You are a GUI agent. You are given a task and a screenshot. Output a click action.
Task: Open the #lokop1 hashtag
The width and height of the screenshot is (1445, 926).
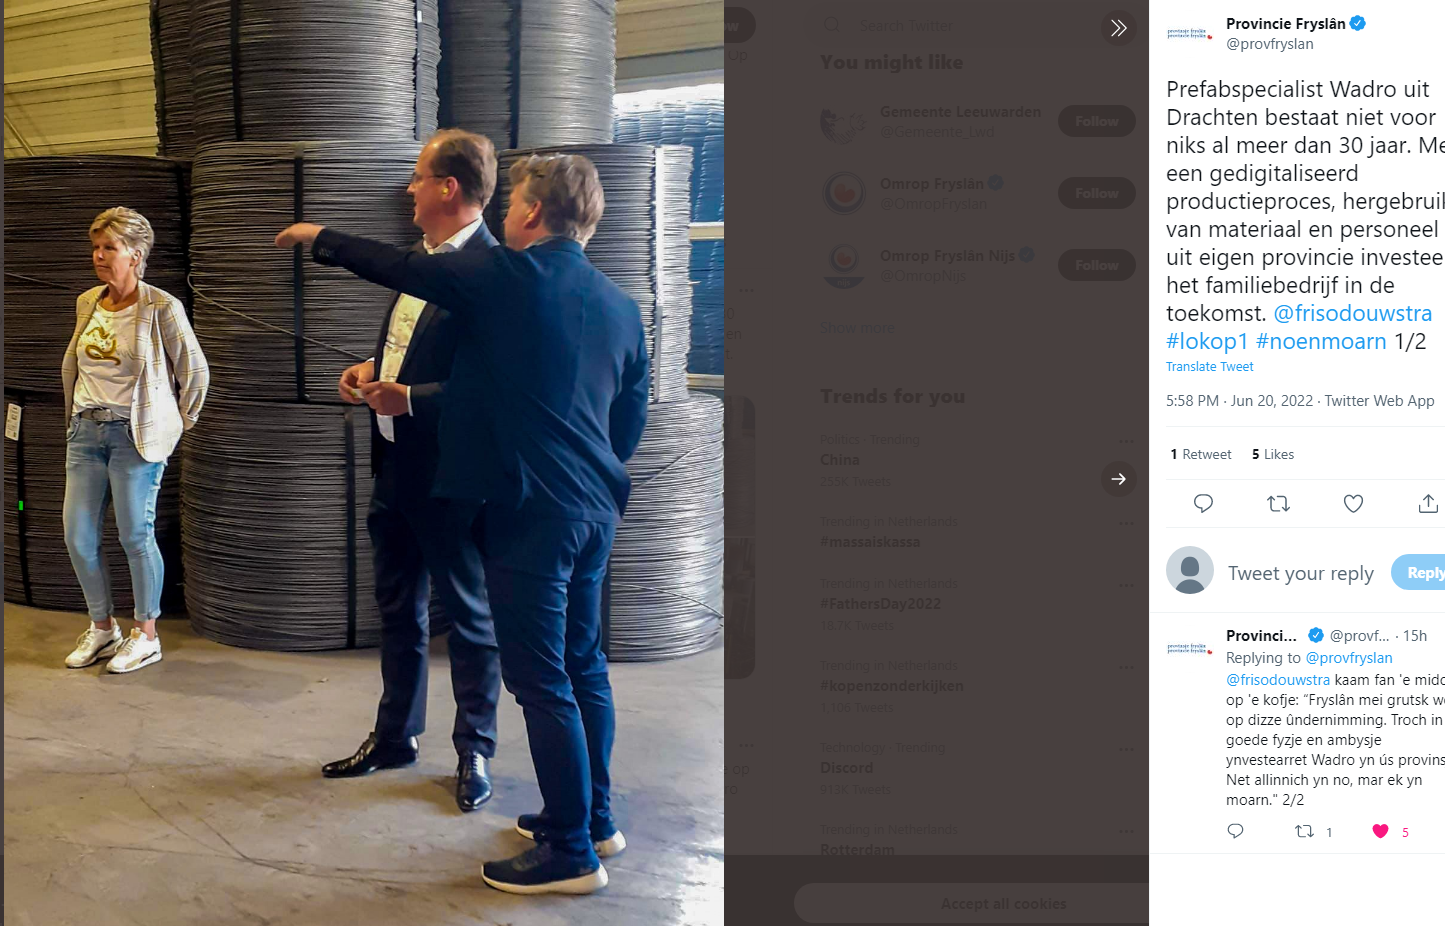[1207, 341]
